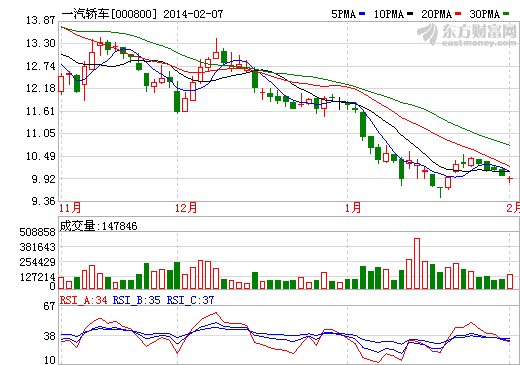Click the 127214 volume axis label
The image size is (520, 365).
click(x=38, y=277)
